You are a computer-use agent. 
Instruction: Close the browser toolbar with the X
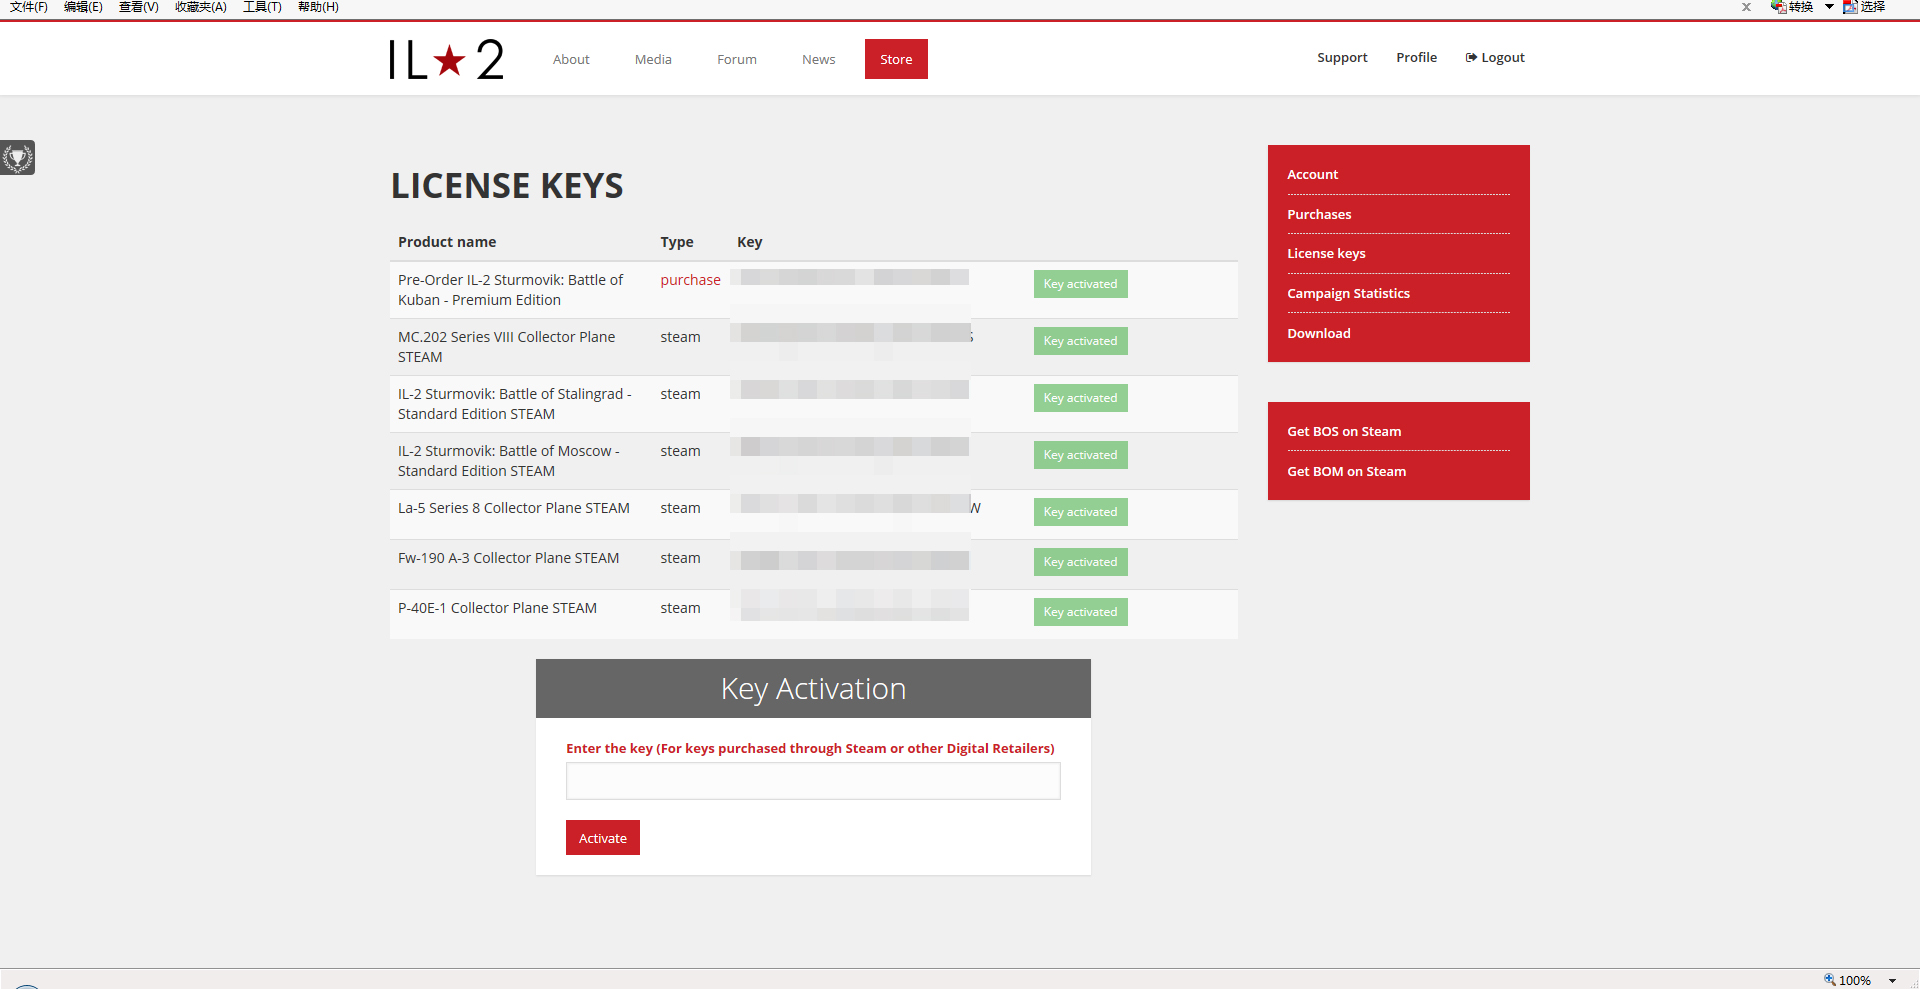tap(1746, 7)
